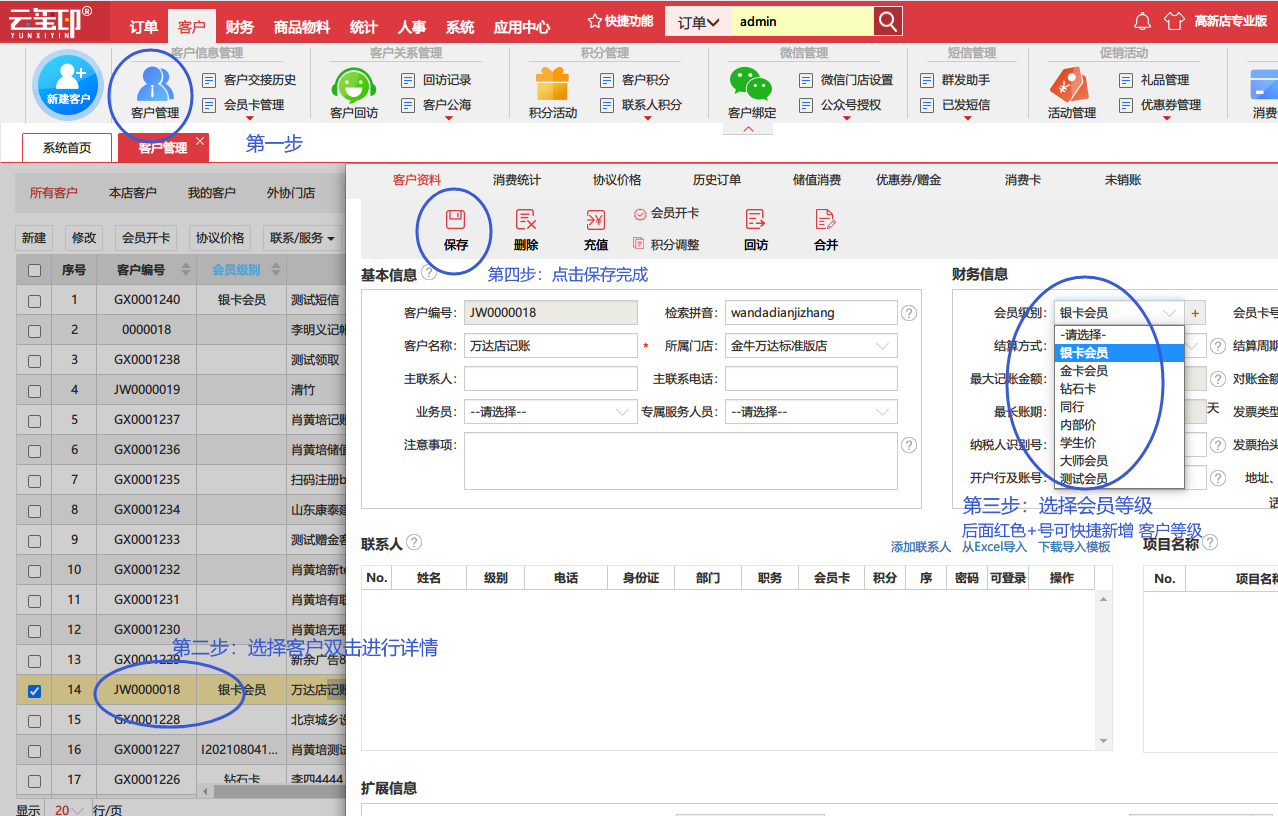Open 礼品管理 ribbon item
Image resolution: width=1278 pixels, height=816 pixels.
click(x=1153, y=80)
